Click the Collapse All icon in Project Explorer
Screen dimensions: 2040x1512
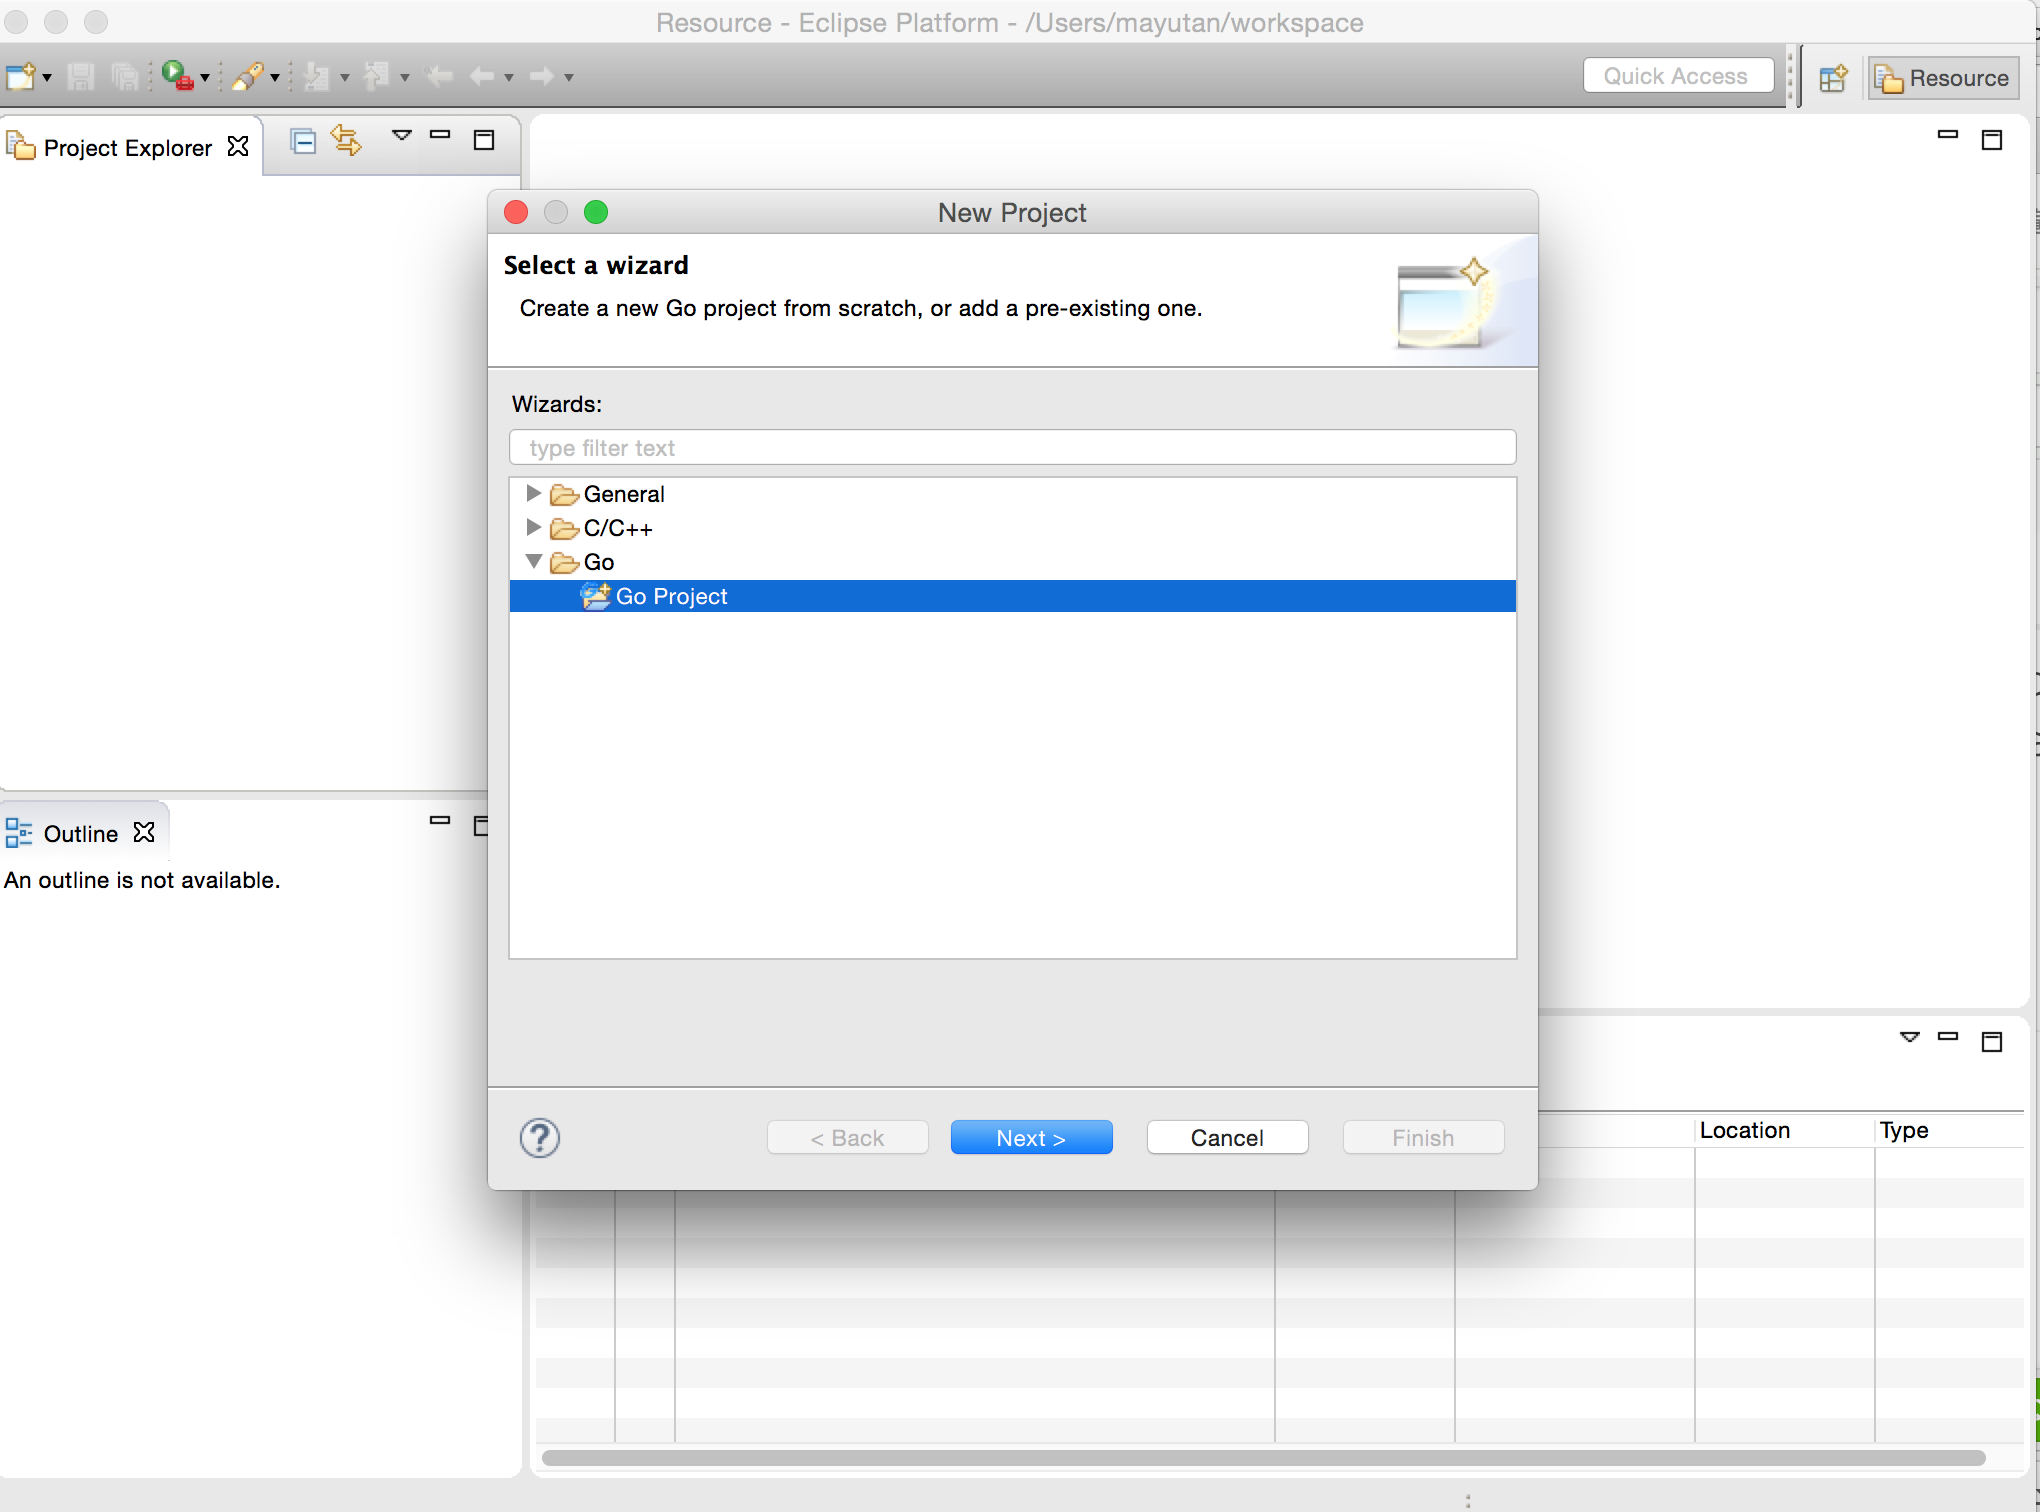point(303,141)
